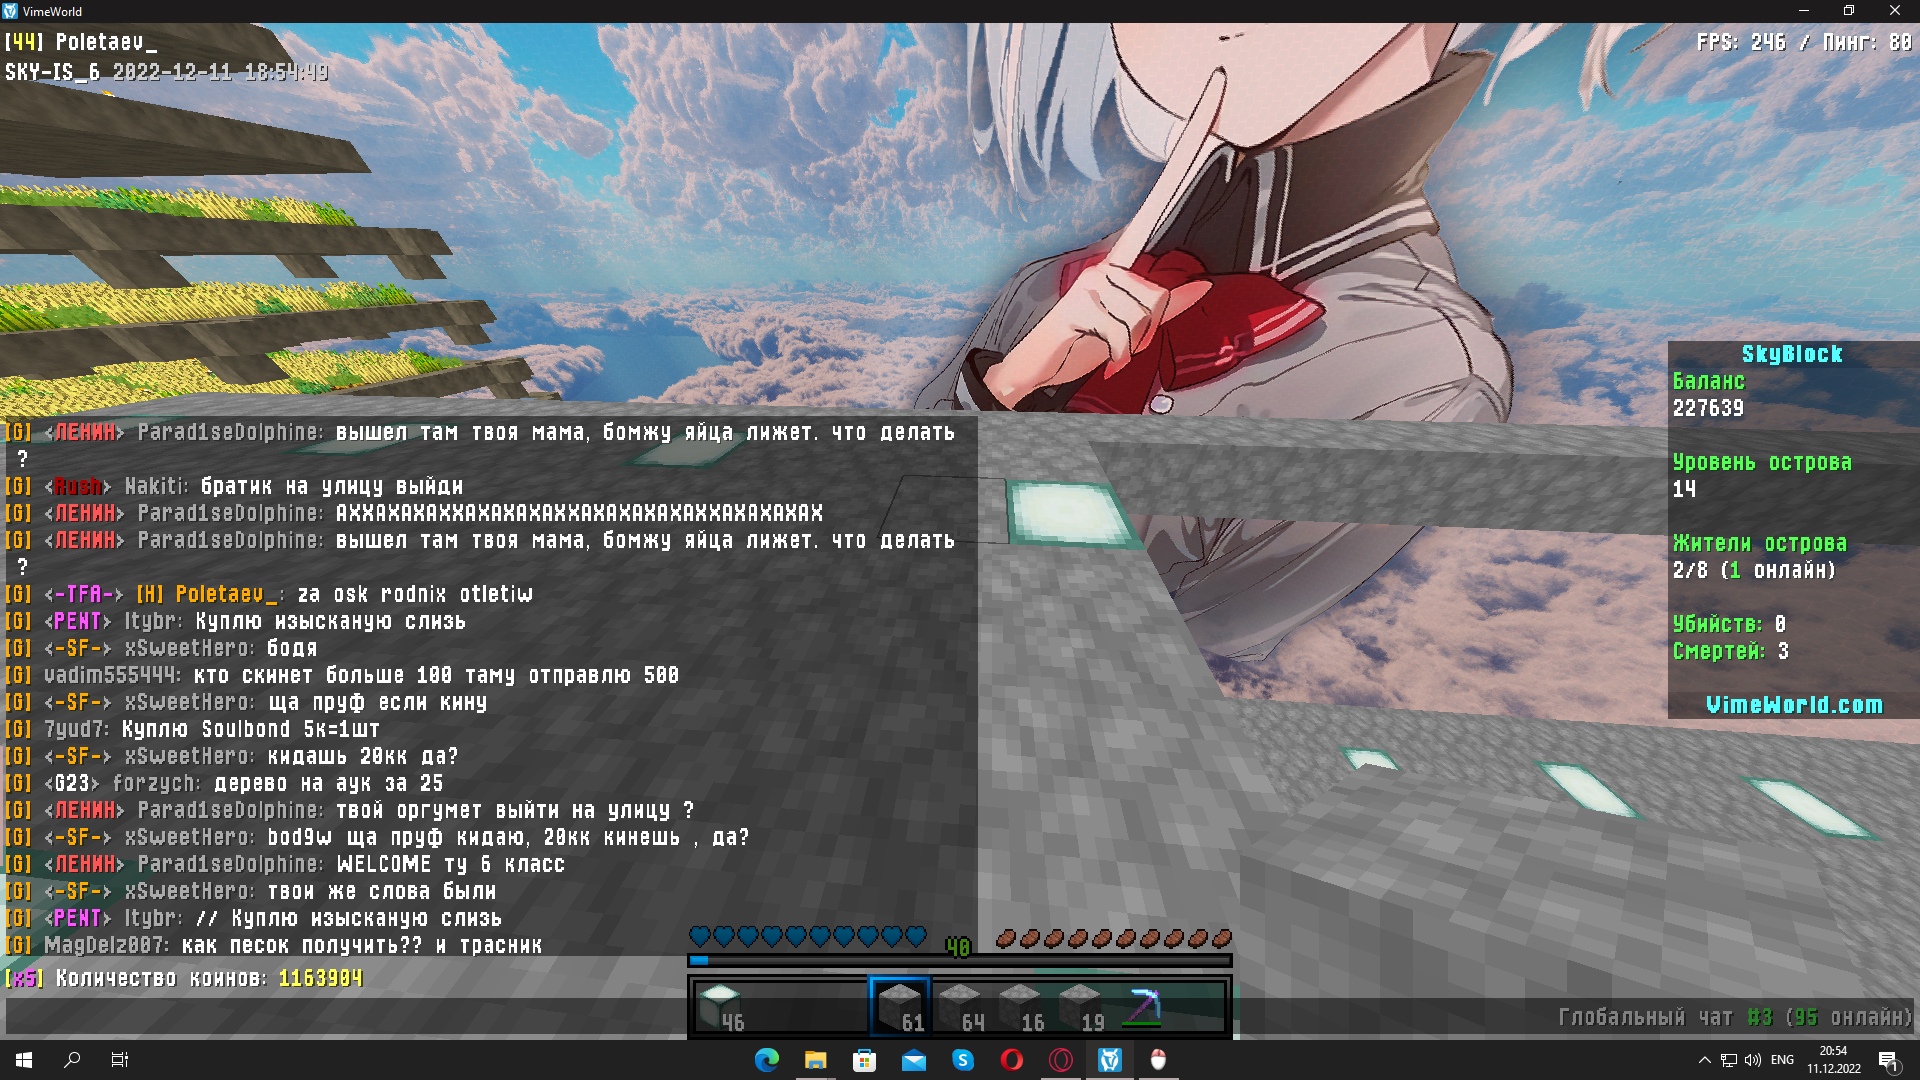
Task: Select the glass block stack of 46
Action: click(721, 1006)
